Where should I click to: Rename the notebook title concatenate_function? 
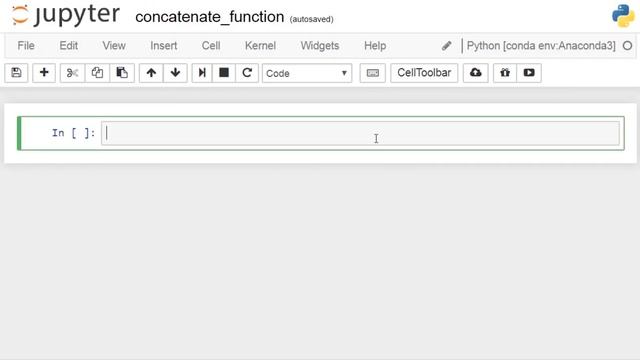pos(210,17)
